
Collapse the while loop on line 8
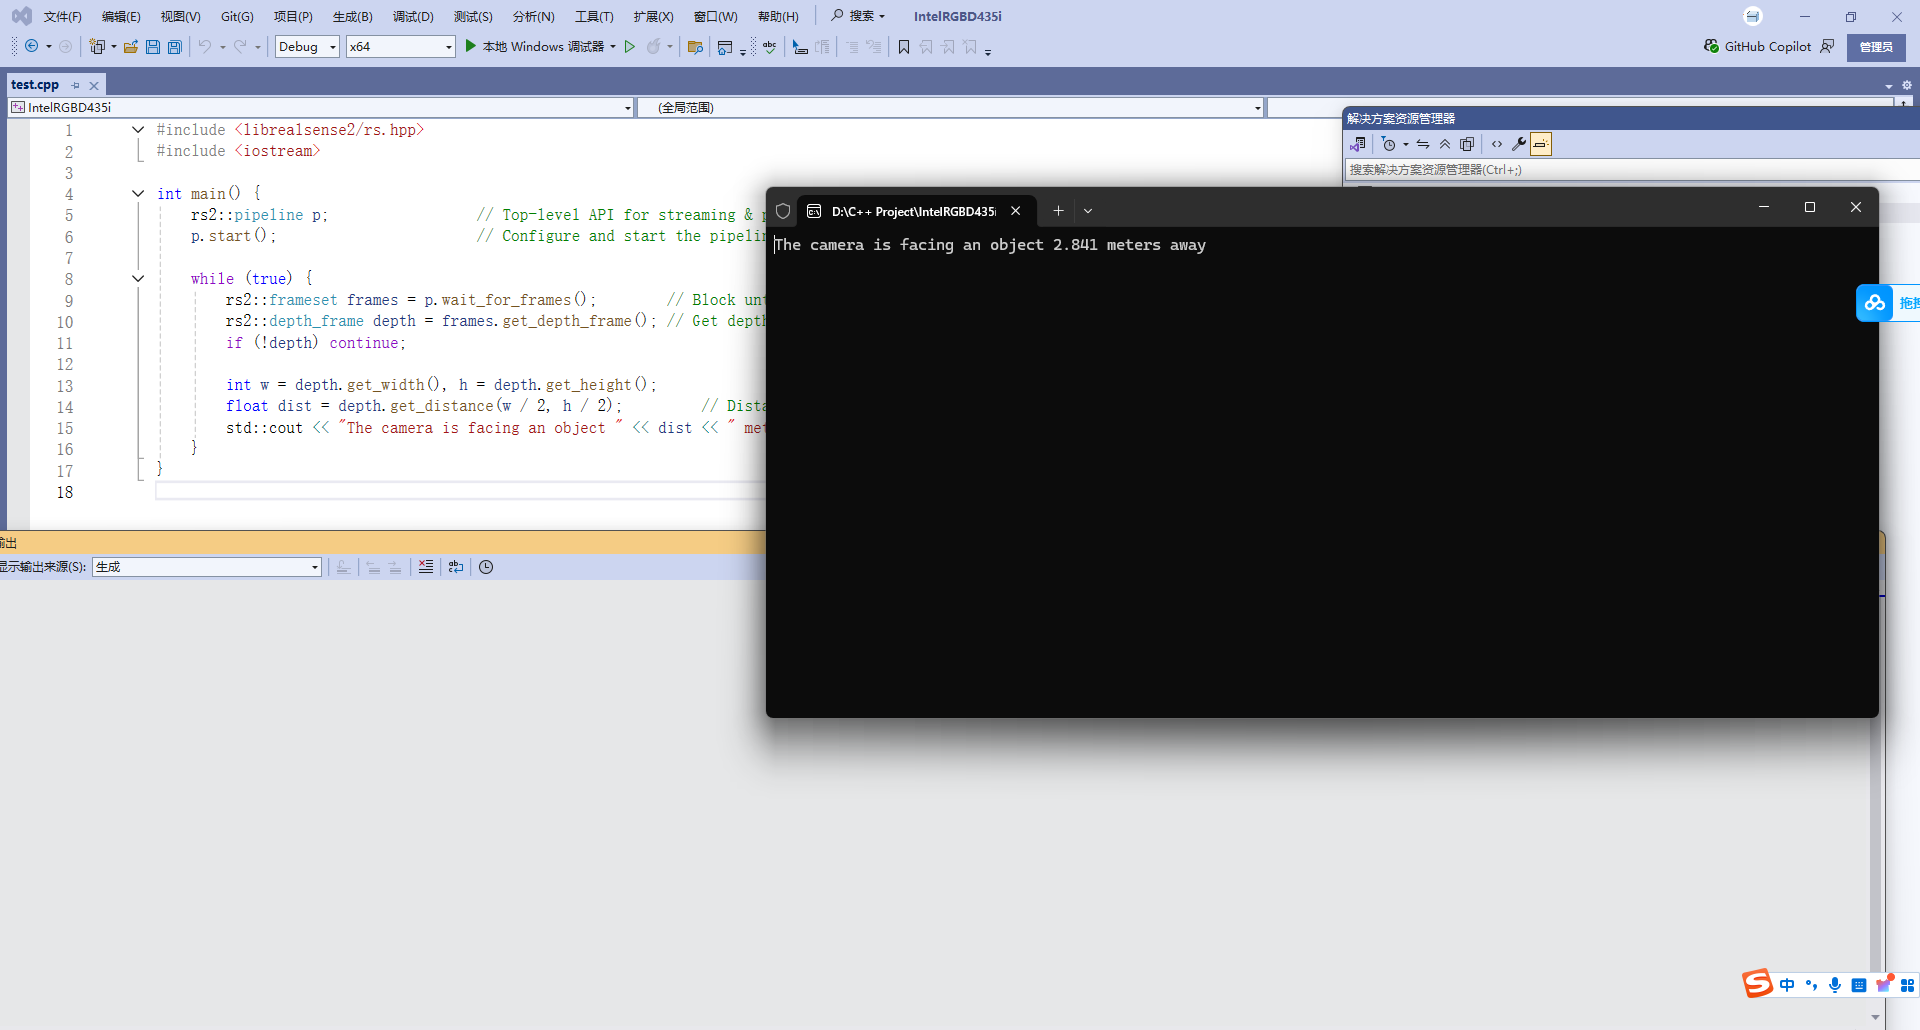click(138, 279)
